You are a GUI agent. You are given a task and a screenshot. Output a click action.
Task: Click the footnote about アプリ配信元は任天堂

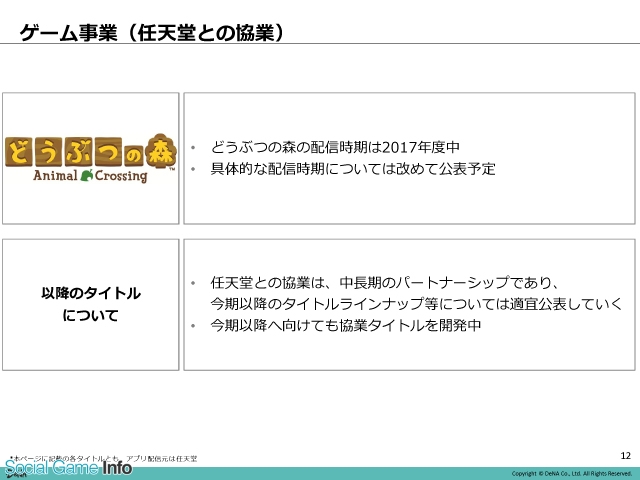(x=104, y=459)
